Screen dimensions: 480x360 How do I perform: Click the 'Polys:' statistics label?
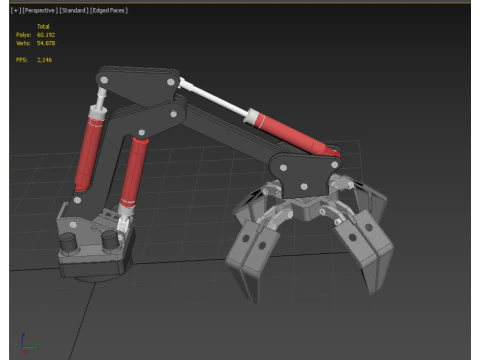point(23,35)
